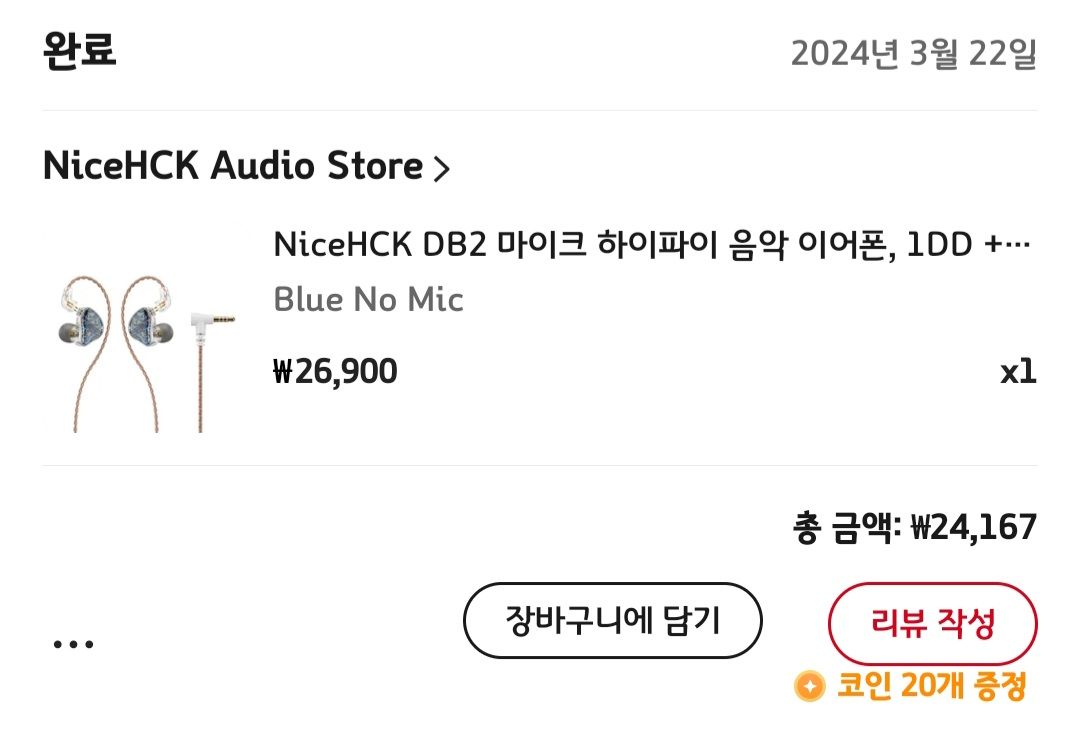Image resolution: width=1080 pixels, height=737 pixels.
Task: Select the Blue No Mic option text
Action: [x=368, y=299]
